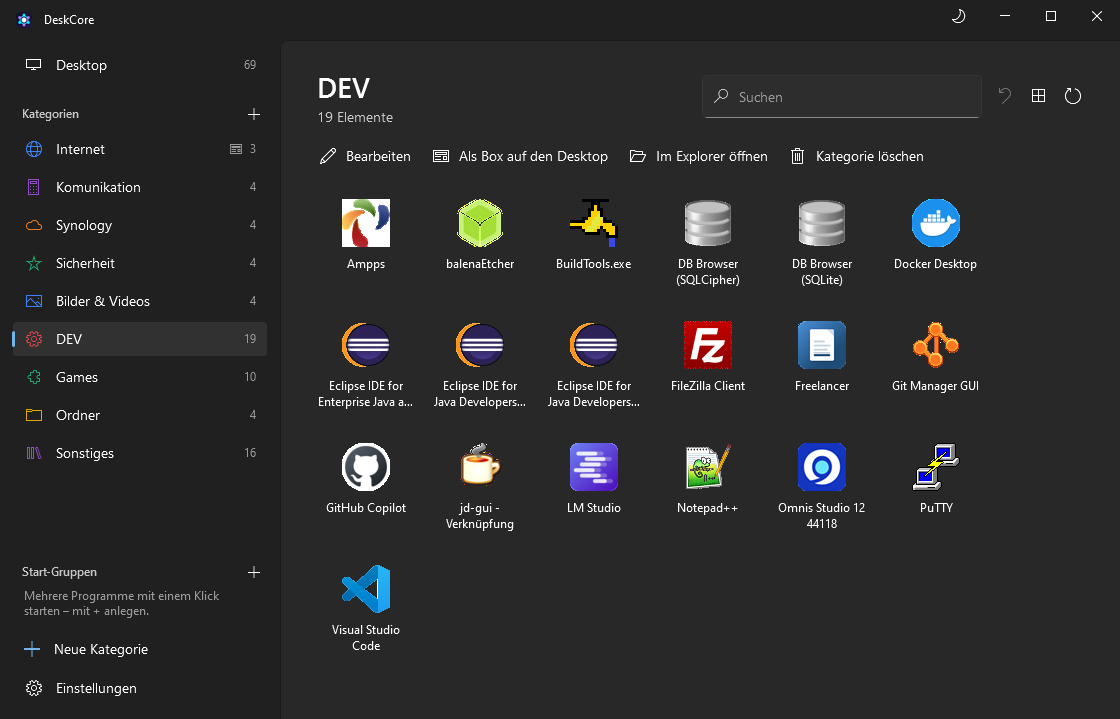Image resolution: width=1120 pixels, height=719 pixels.
Task: Open the jd-gui Verknüpfung shortcut
Action: click(480, 467)
